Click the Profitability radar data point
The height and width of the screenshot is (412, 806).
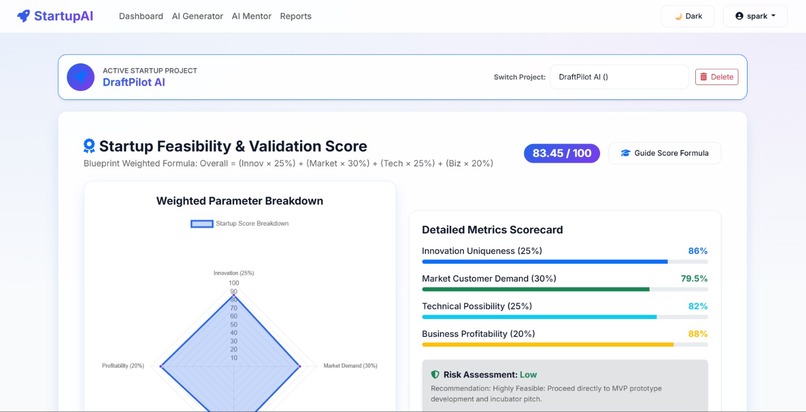point(161,366)
